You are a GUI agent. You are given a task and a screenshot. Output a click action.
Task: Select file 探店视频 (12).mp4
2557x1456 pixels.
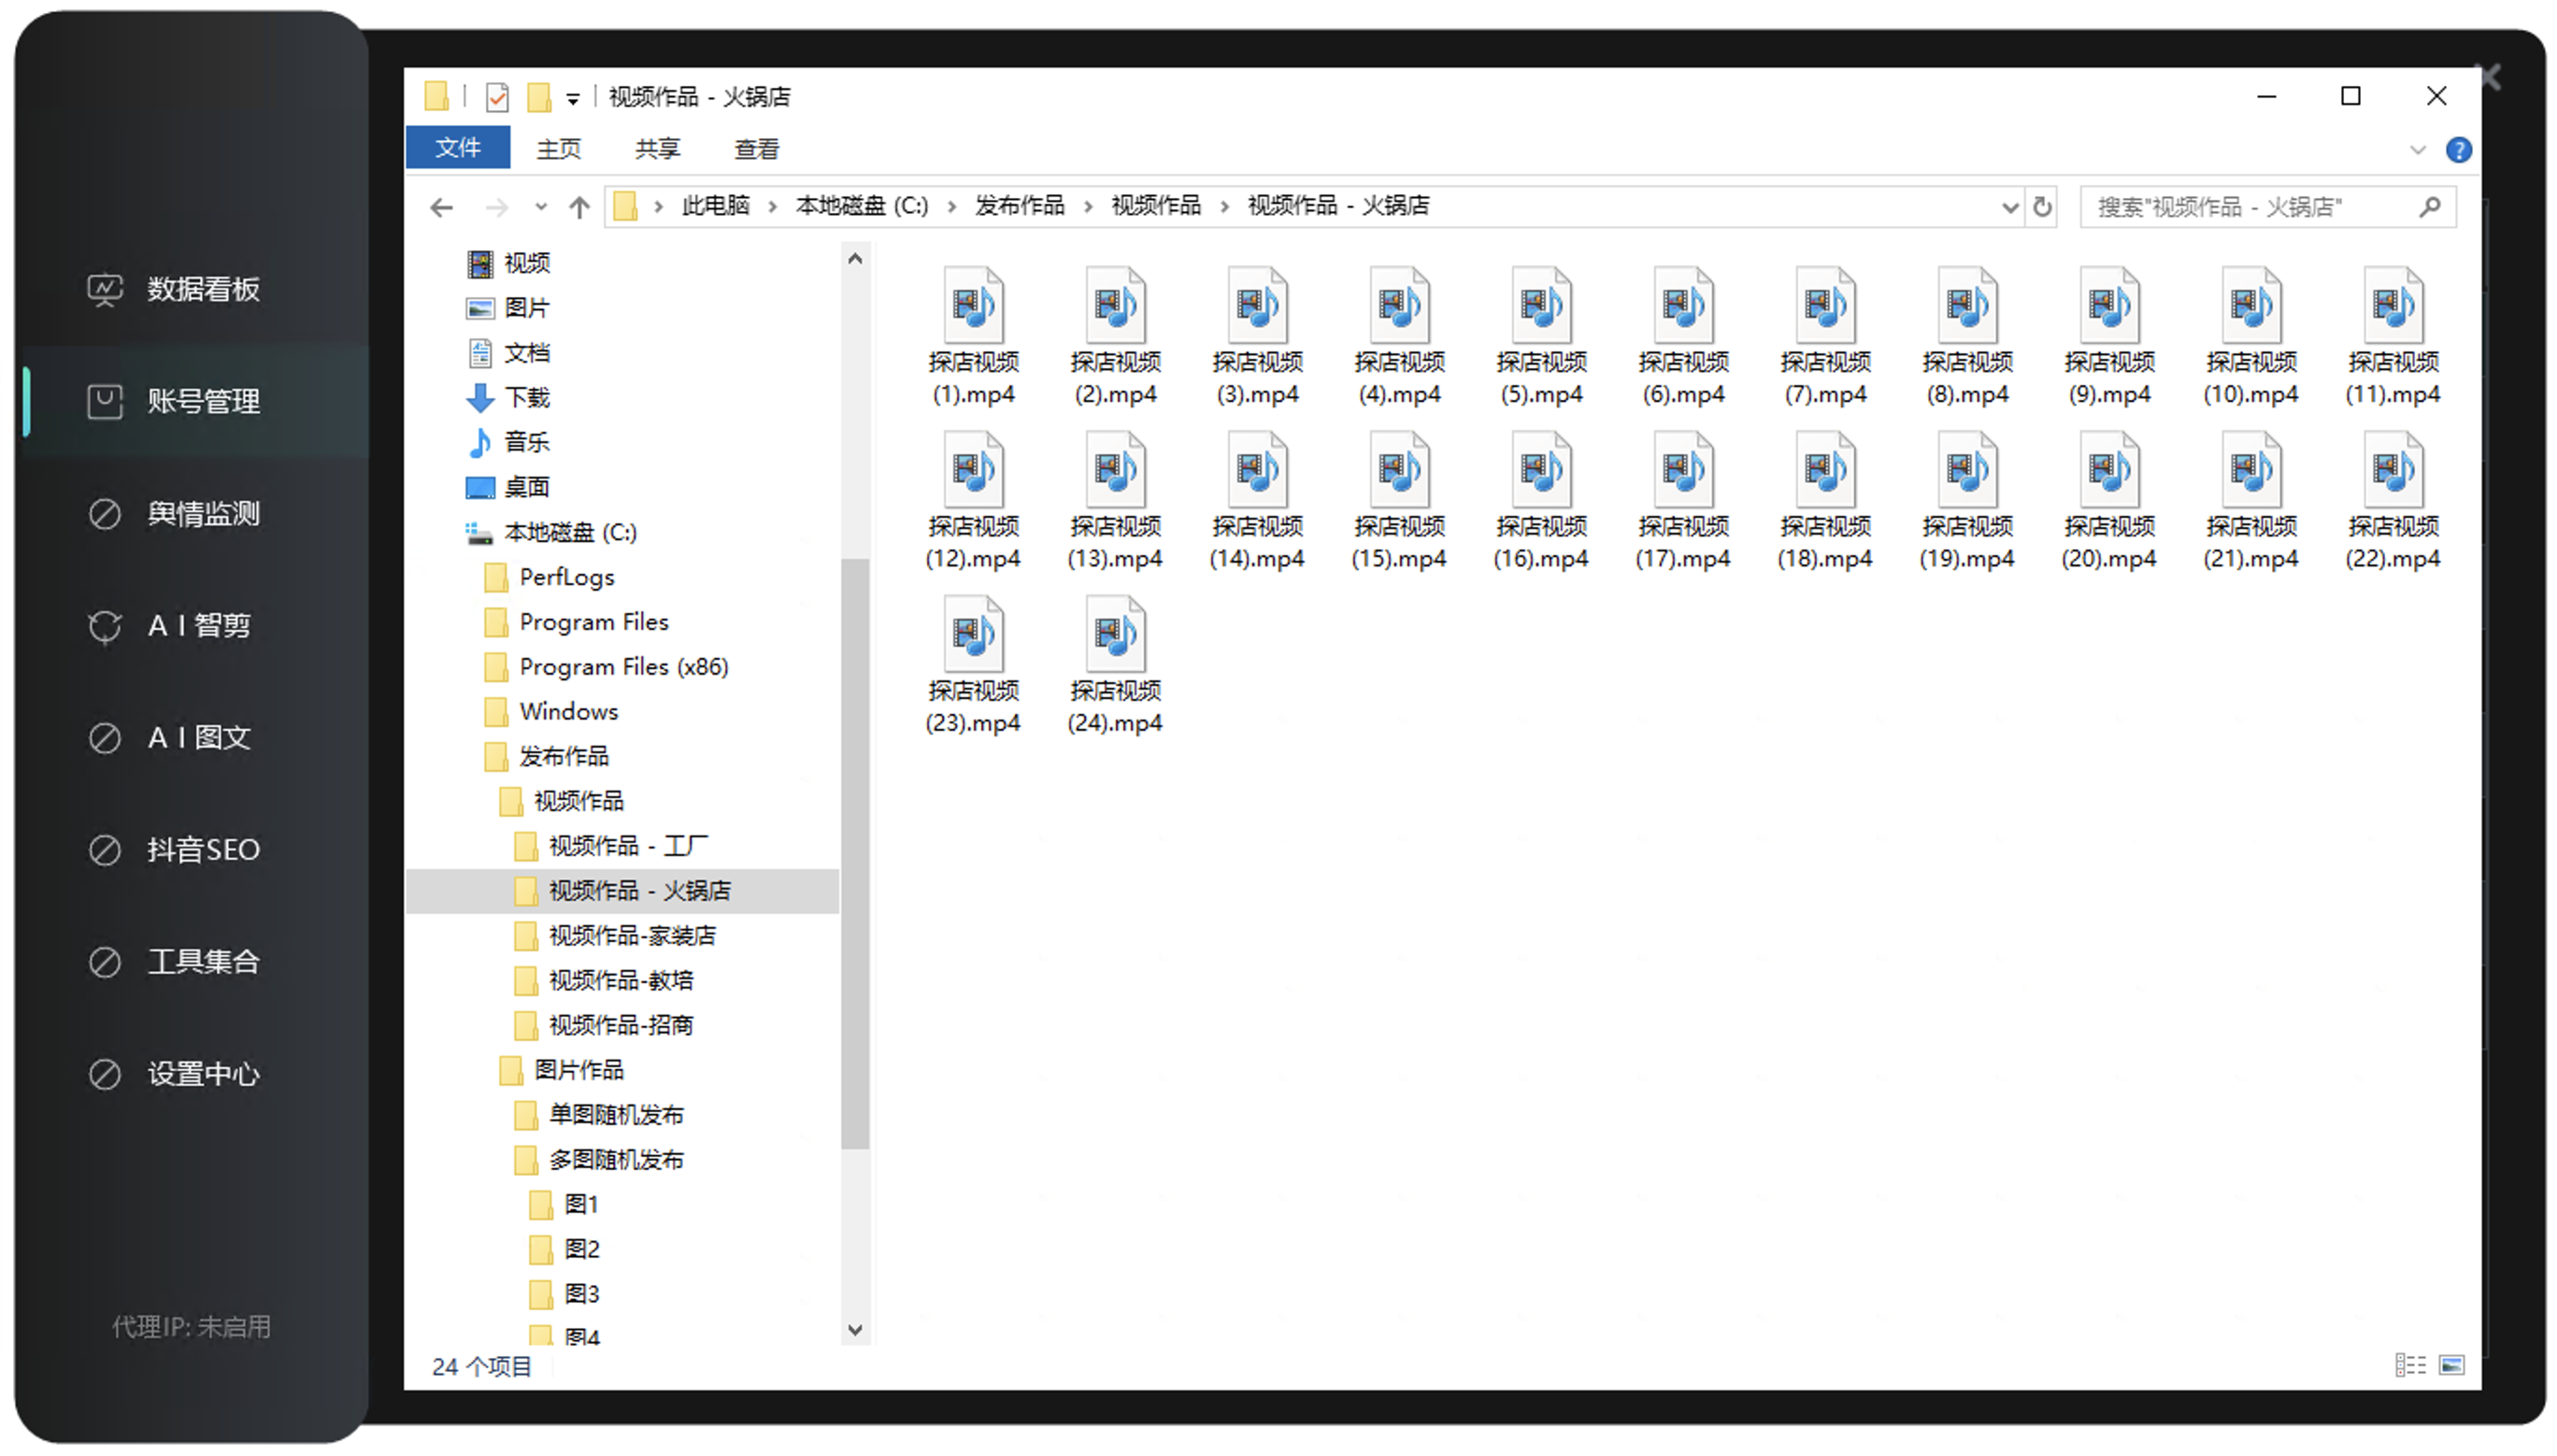point(973,501)
